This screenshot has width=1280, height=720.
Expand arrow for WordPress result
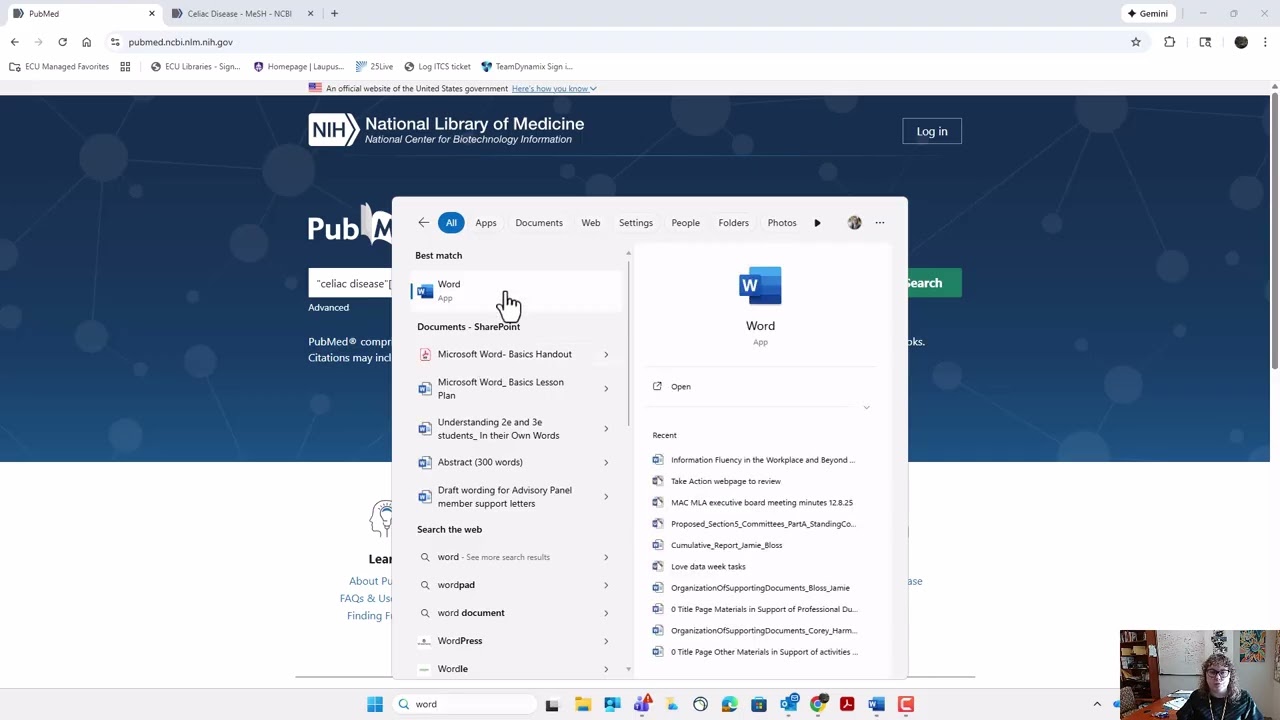[606, 641]
